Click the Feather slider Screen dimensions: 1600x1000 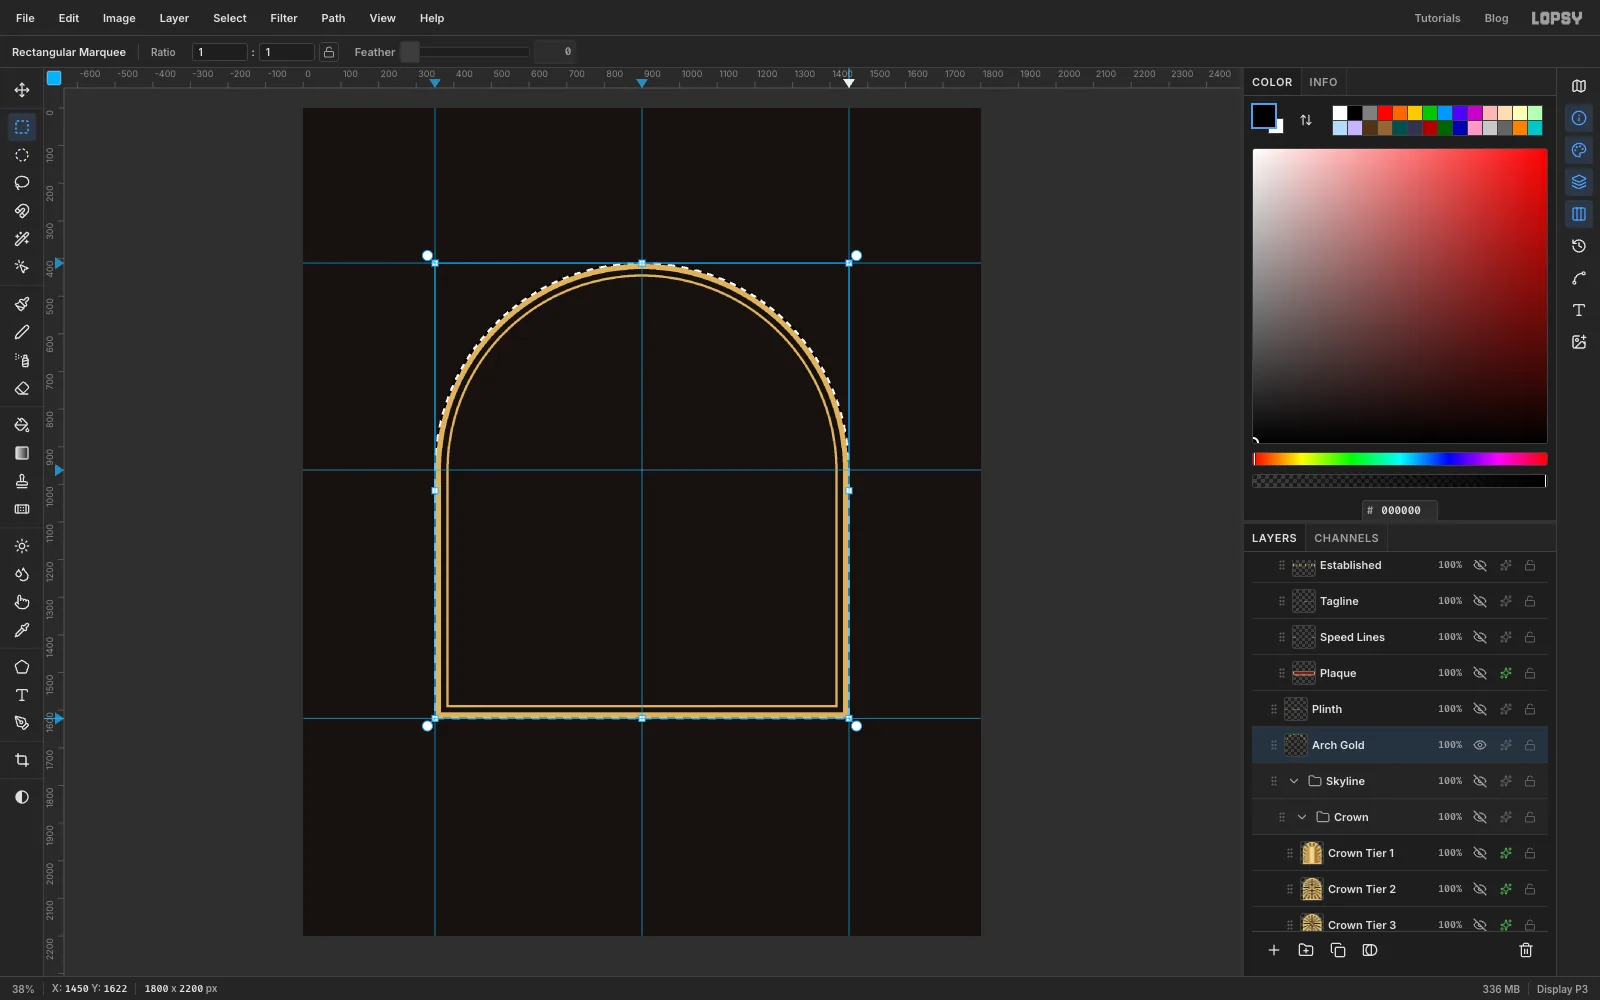pos(465,52)
